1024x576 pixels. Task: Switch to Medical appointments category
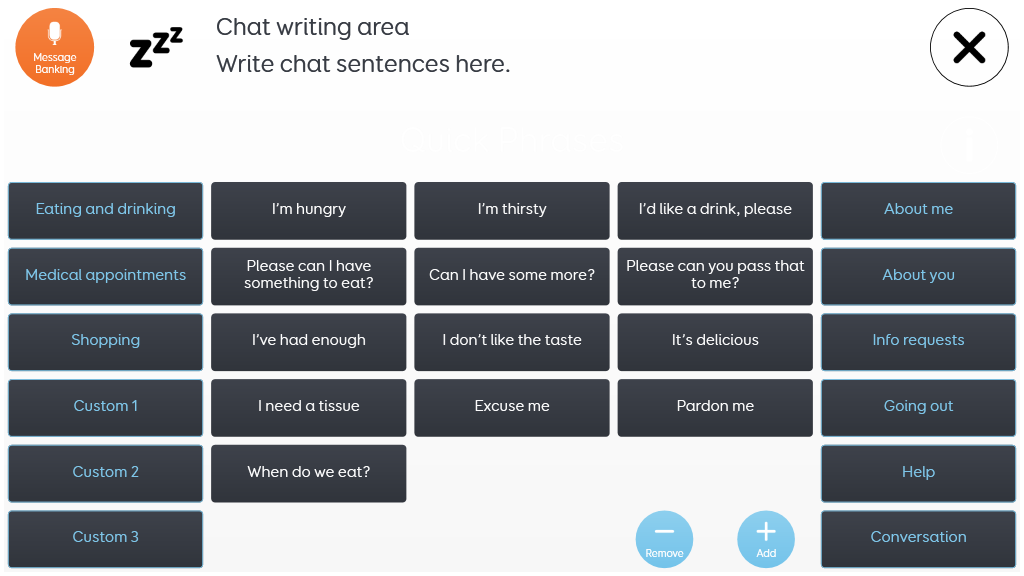click(x=106, y=276)
